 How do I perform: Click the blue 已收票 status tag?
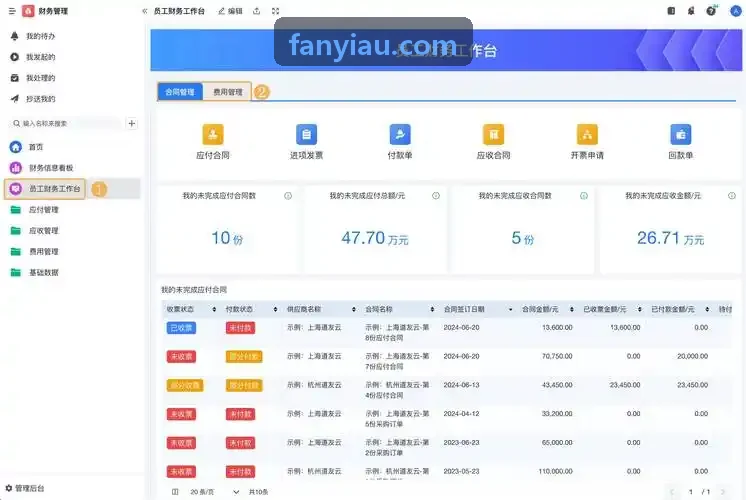[181, 328]
